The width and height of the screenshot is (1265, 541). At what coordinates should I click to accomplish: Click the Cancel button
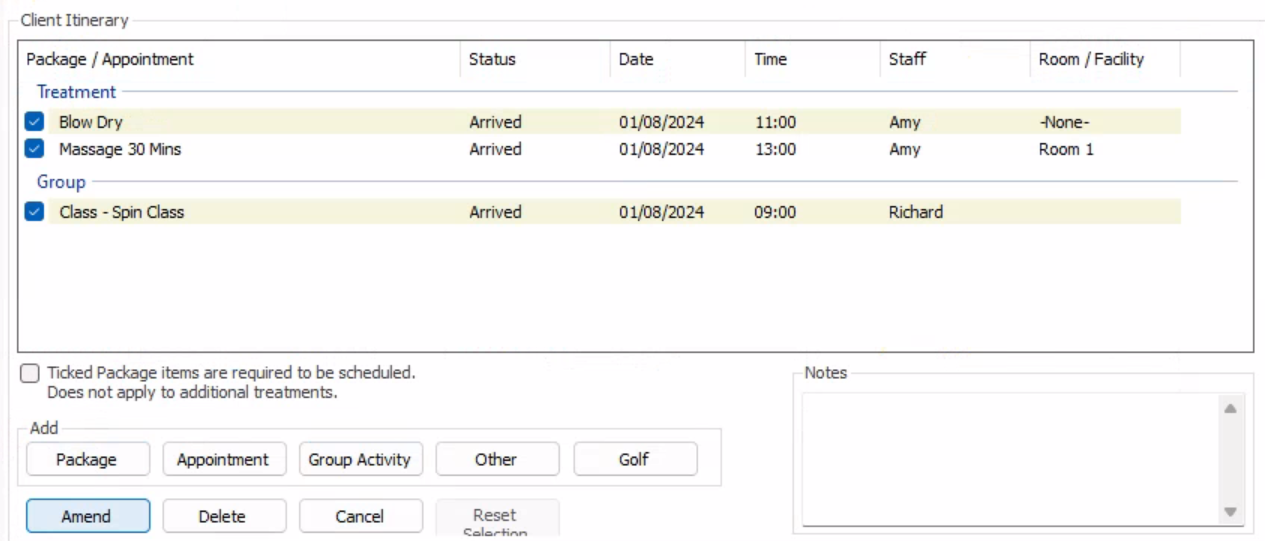click(361, 517)
